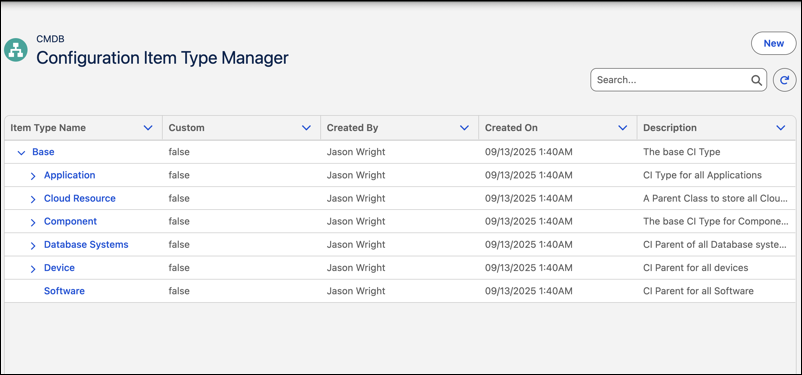Click the New button
This screenshot has height=375, width=802.
(773, 43)
